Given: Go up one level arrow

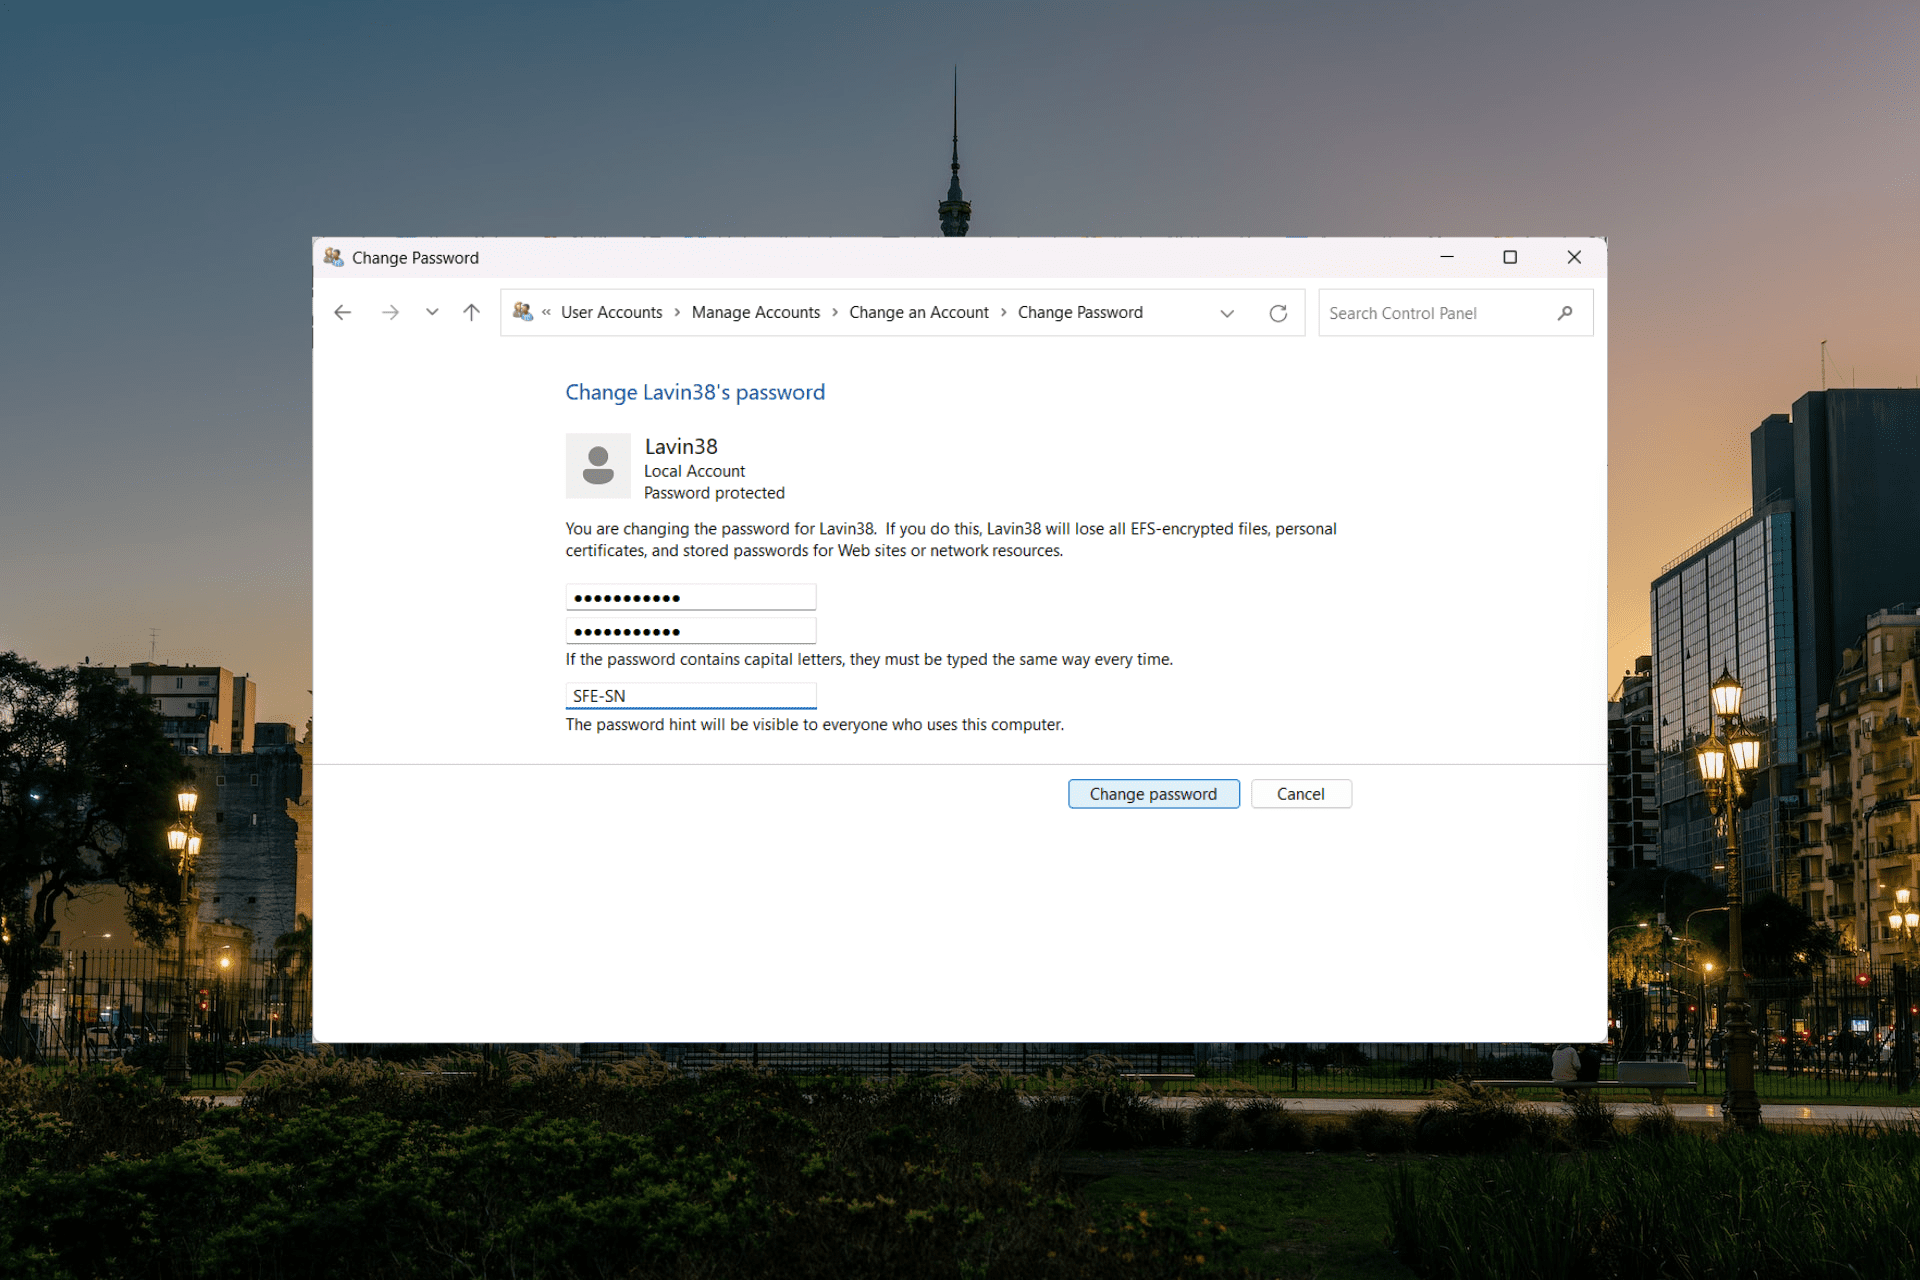Looking at the screenshot, I should tap(472, 313).
